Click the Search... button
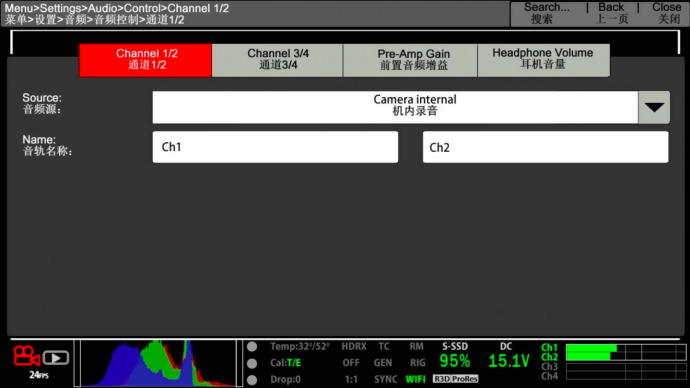The image size is (690, 388). pos(546,13)
